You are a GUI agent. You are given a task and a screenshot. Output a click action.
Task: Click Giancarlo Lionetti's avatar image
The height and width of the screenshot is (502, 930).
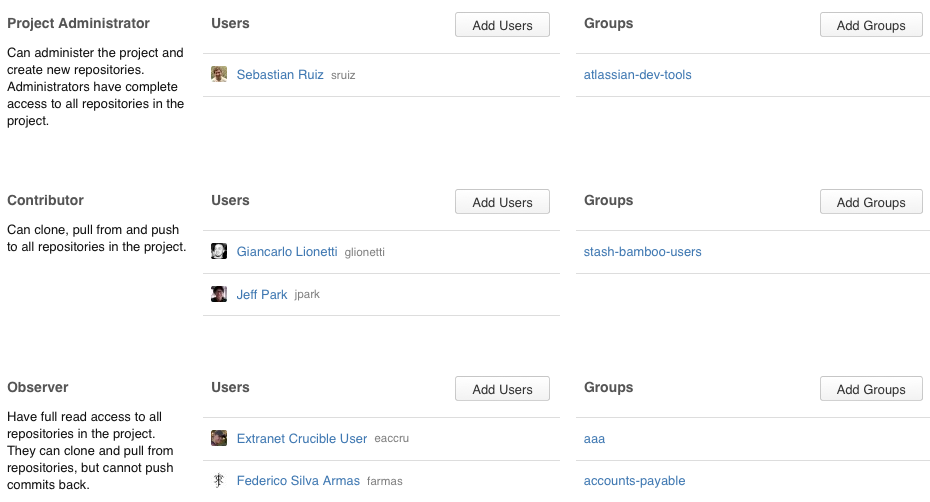219,251
